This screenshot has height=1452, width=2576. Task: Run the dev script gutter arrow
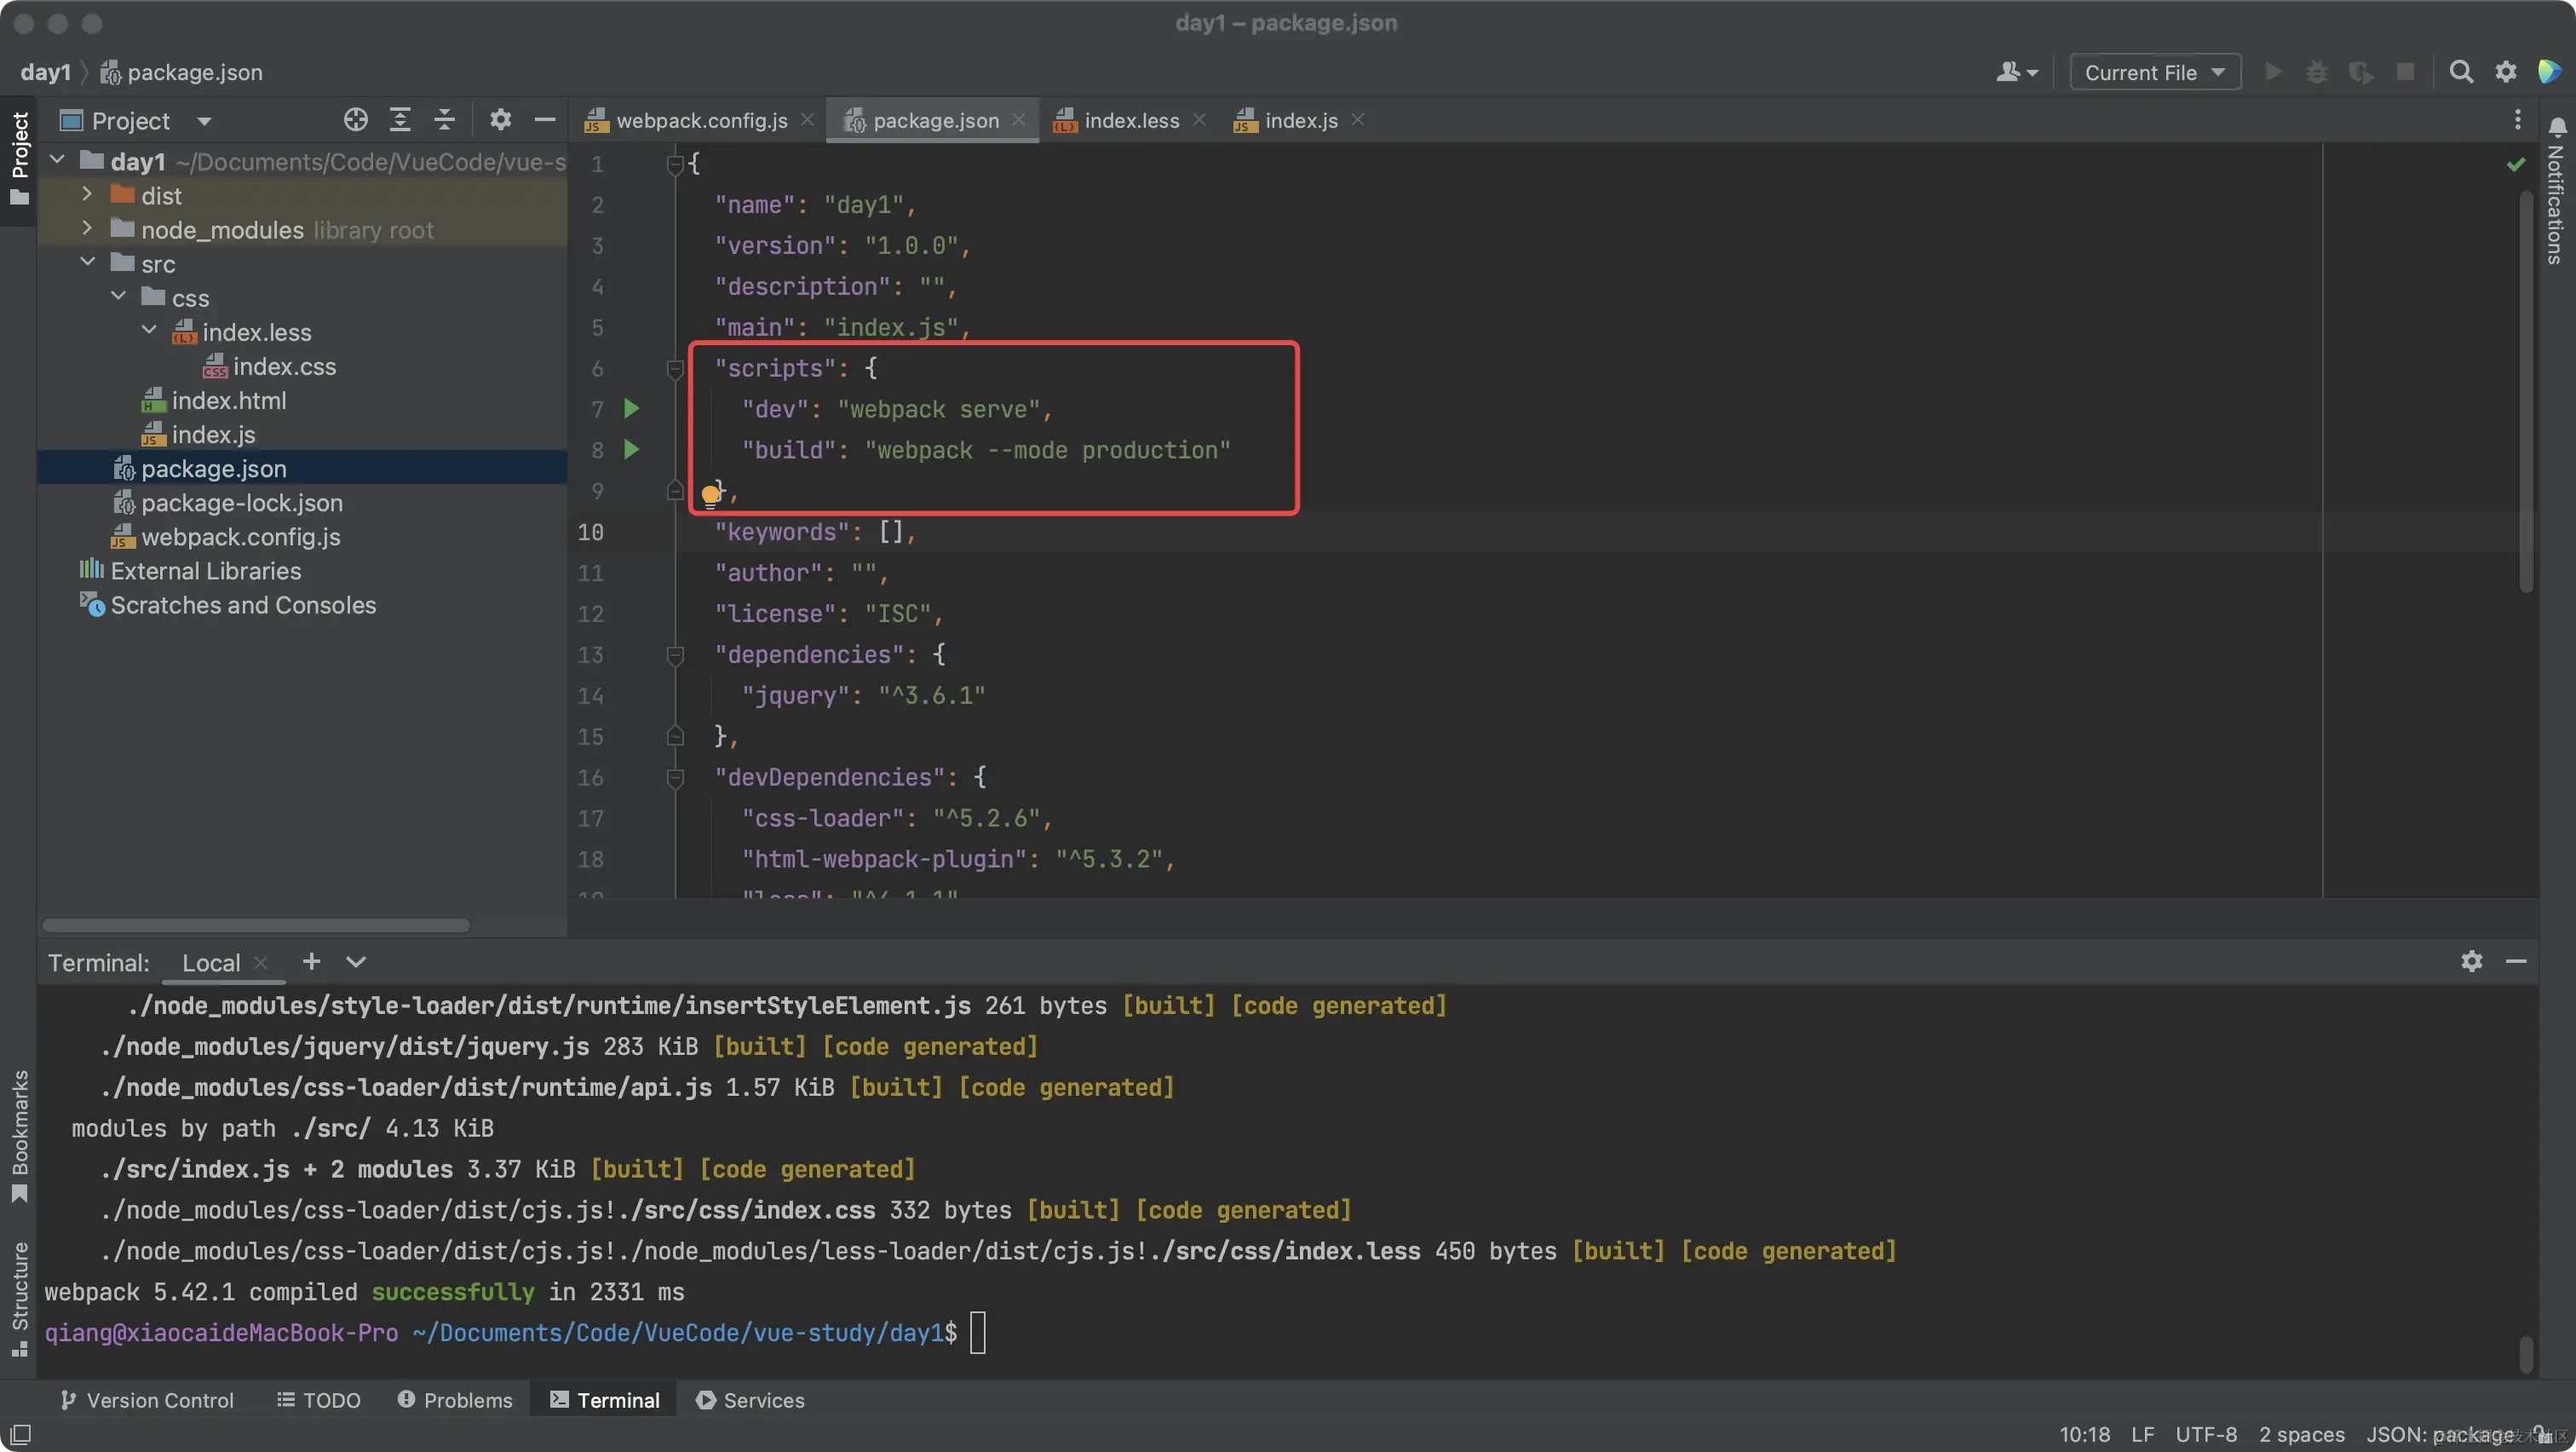click(x=631, y=408)
